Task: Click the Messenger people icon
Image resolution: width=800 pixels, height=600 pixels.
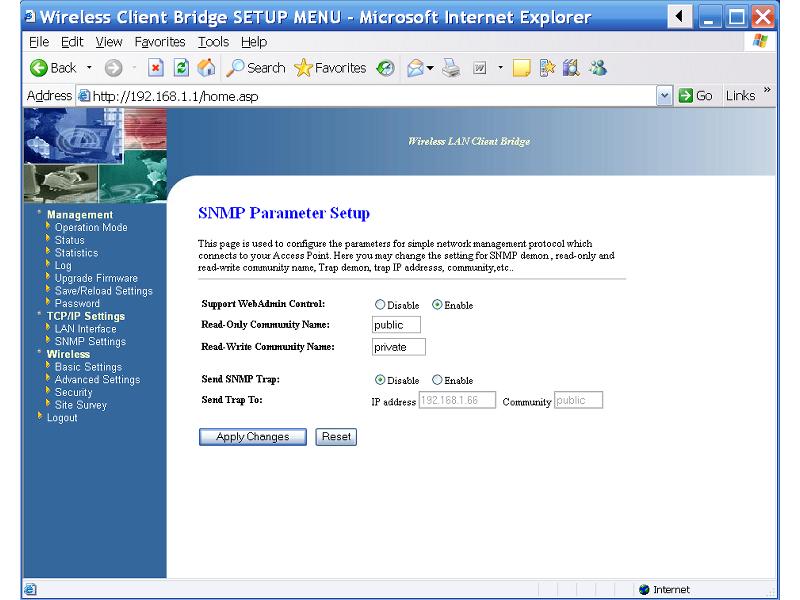Action: click(x=598, y=68)
